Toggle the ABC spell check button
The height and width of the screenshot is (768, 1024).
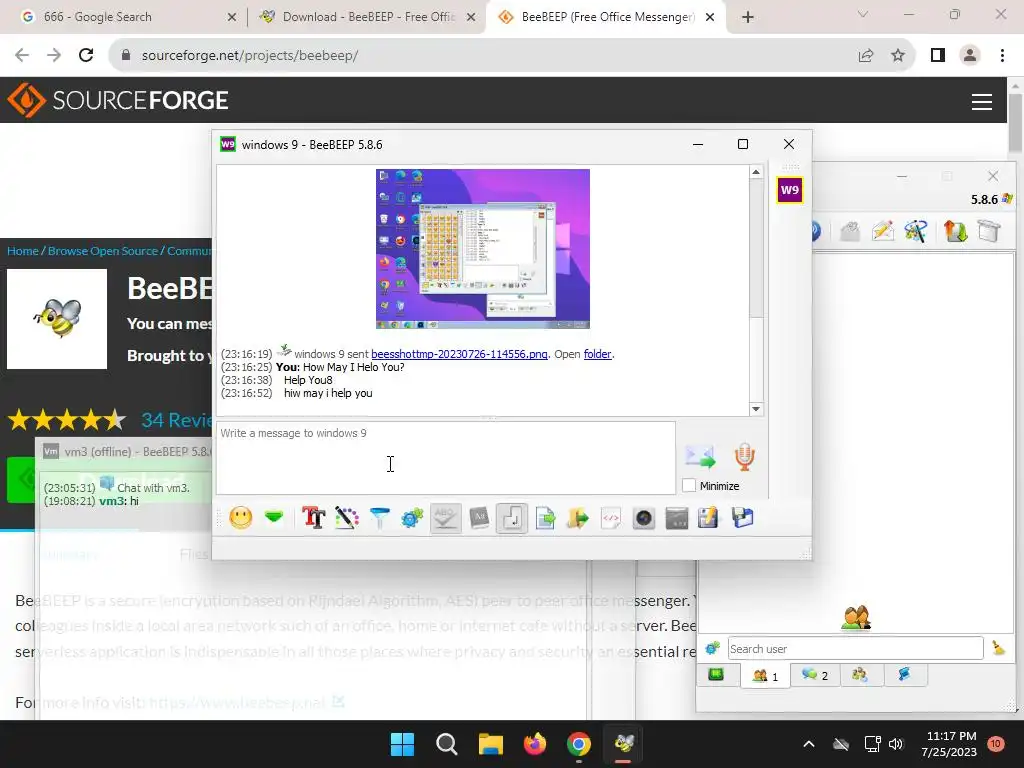pos(445,518)
